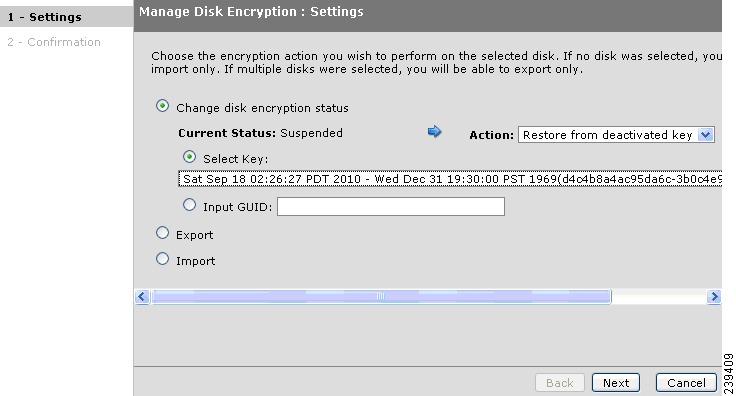Click the Manage Disk Encryption : Settings header
Viewport: 736px width, 396px height.
click(x=251, y=12)
